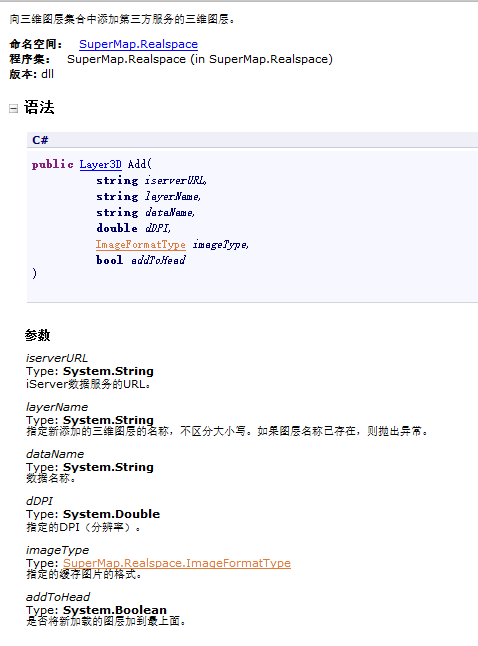This screenshot has width=478, height=646.
Task: Click the 参数 section heading
Action: tap(37, 335)
